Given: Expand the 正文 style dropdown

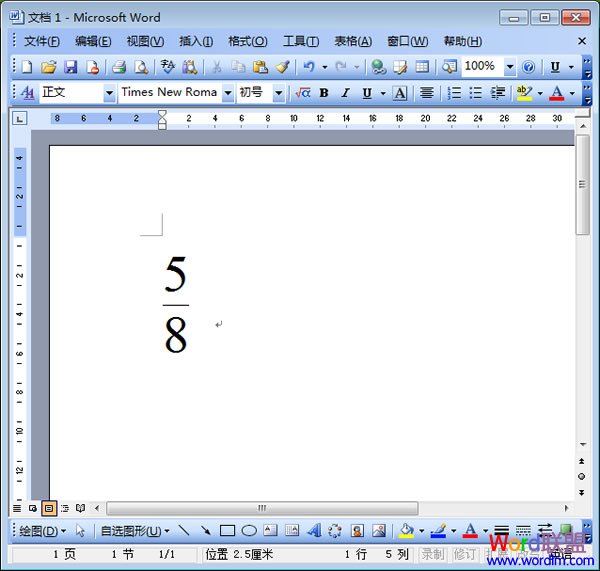Looking at the screenshot, I should tap(109, 93).
